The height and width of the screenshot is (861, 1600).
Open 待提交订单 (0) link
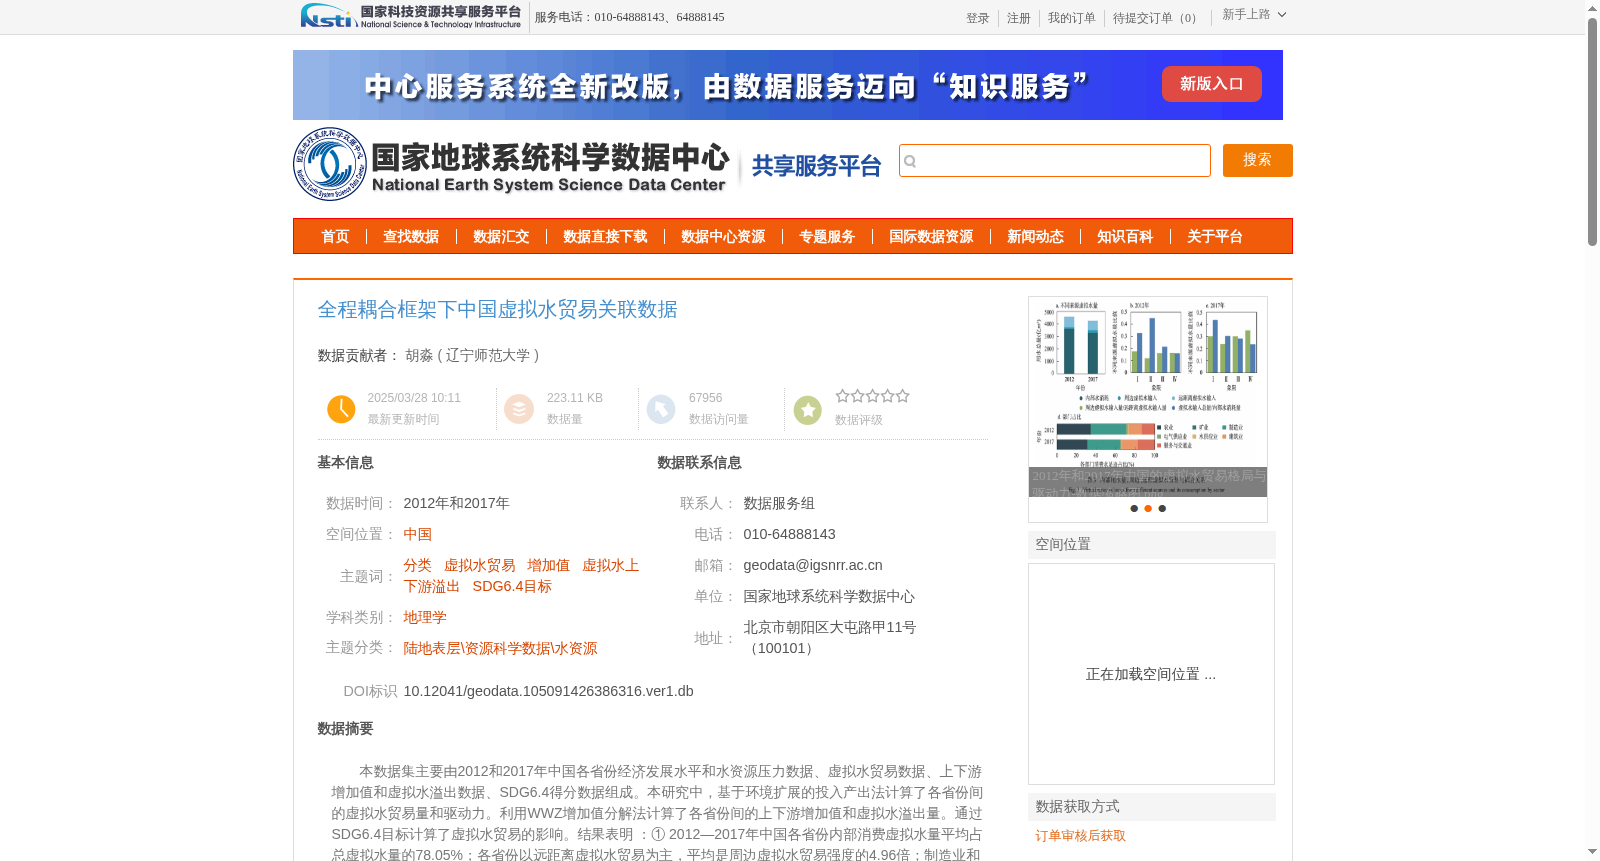click(1157, 18)
